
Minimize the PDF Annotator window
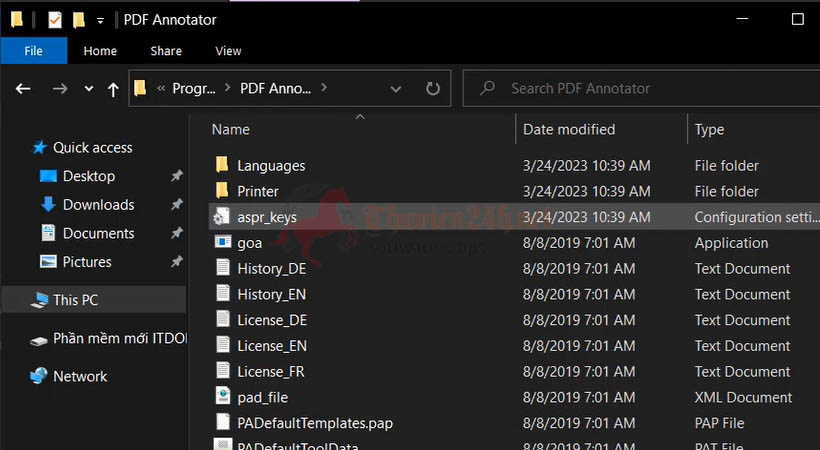coord(742,19)
